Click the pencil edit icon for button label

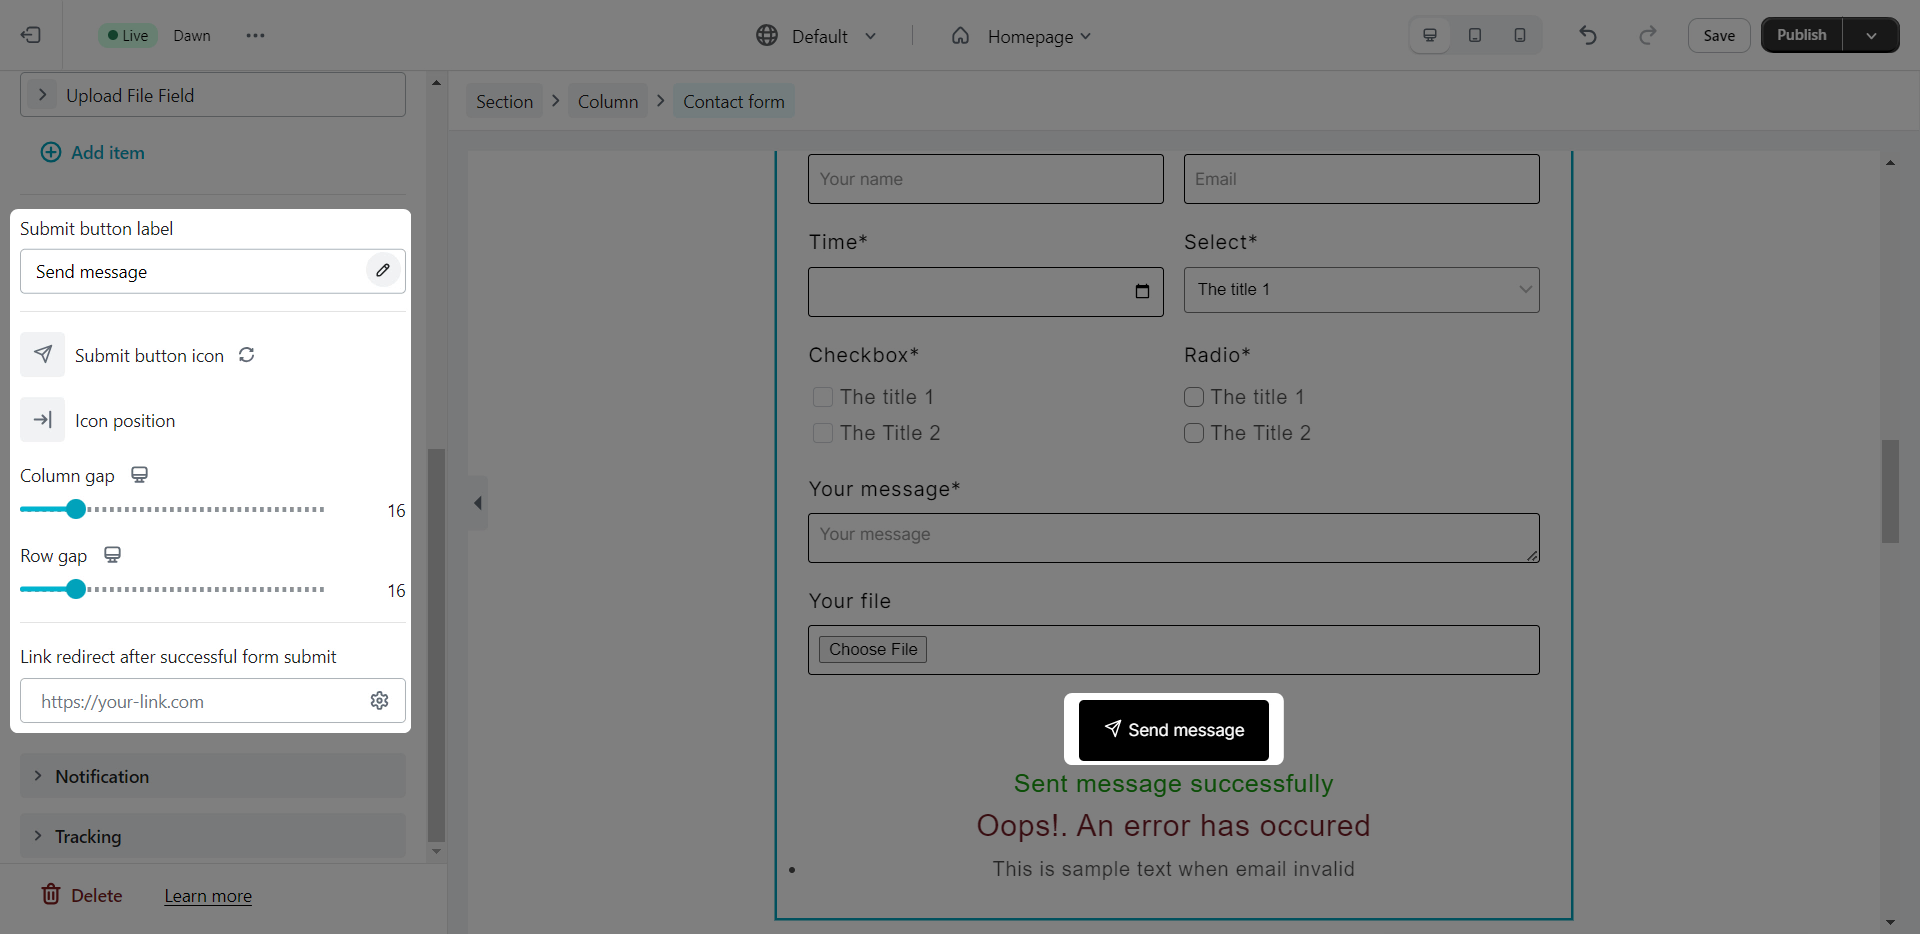pyautogui.click(x=383, y=271)
